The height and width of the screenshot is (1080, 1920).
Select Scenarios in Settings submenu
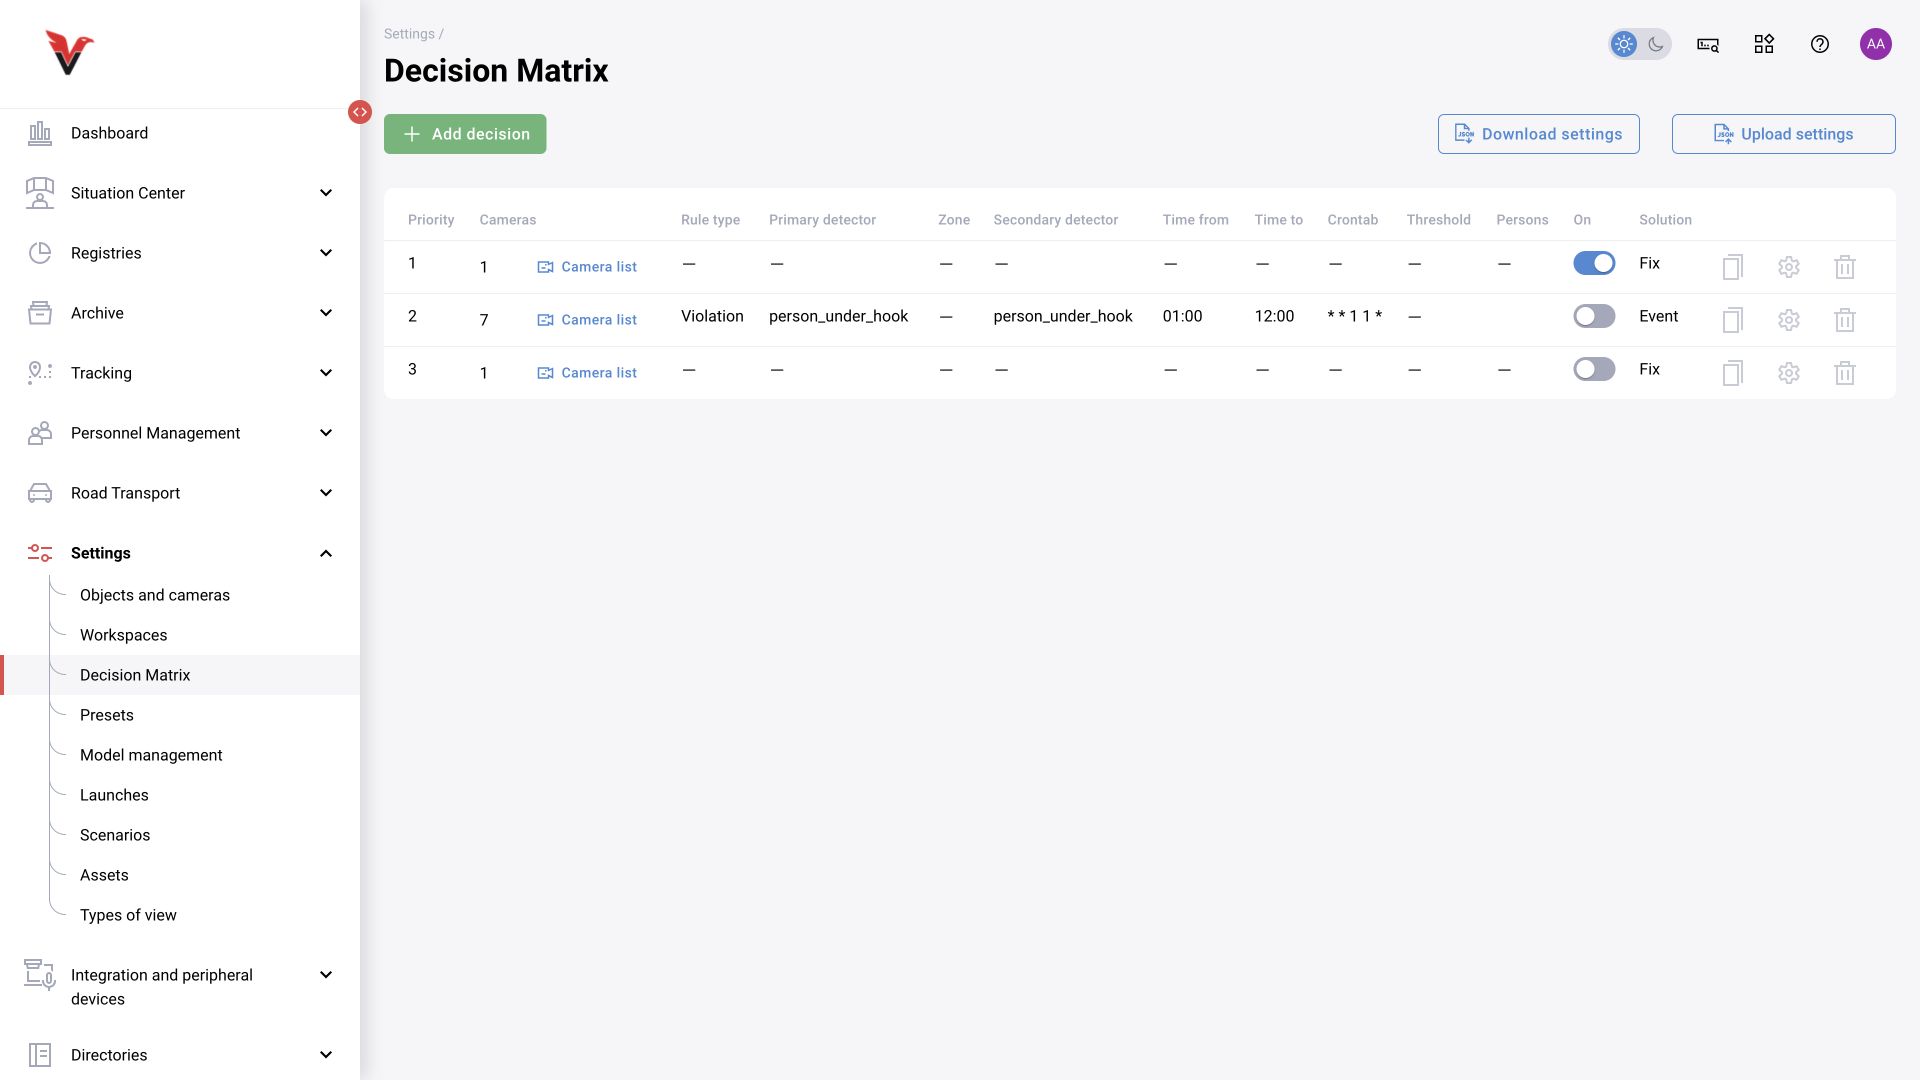115,835
